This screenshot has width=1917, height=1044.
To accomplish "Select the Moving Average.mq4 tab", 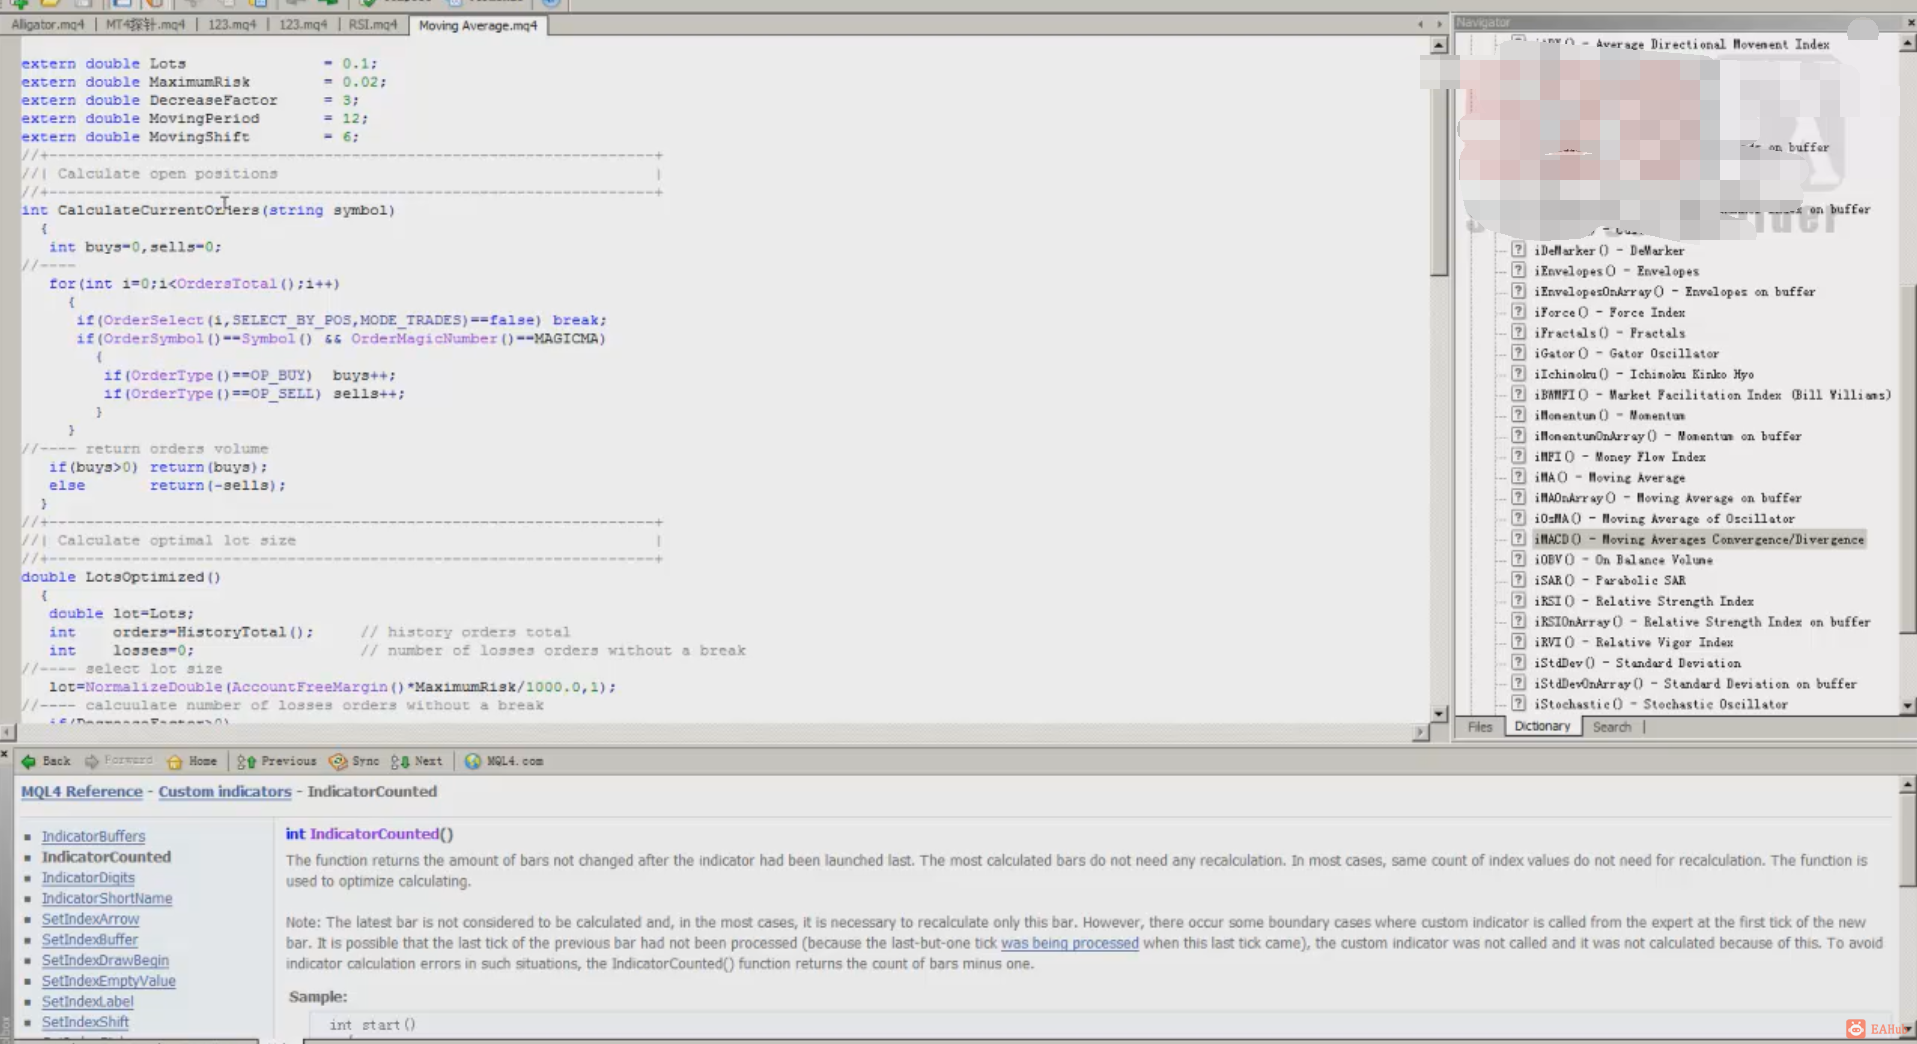I will tap(478, 25).
